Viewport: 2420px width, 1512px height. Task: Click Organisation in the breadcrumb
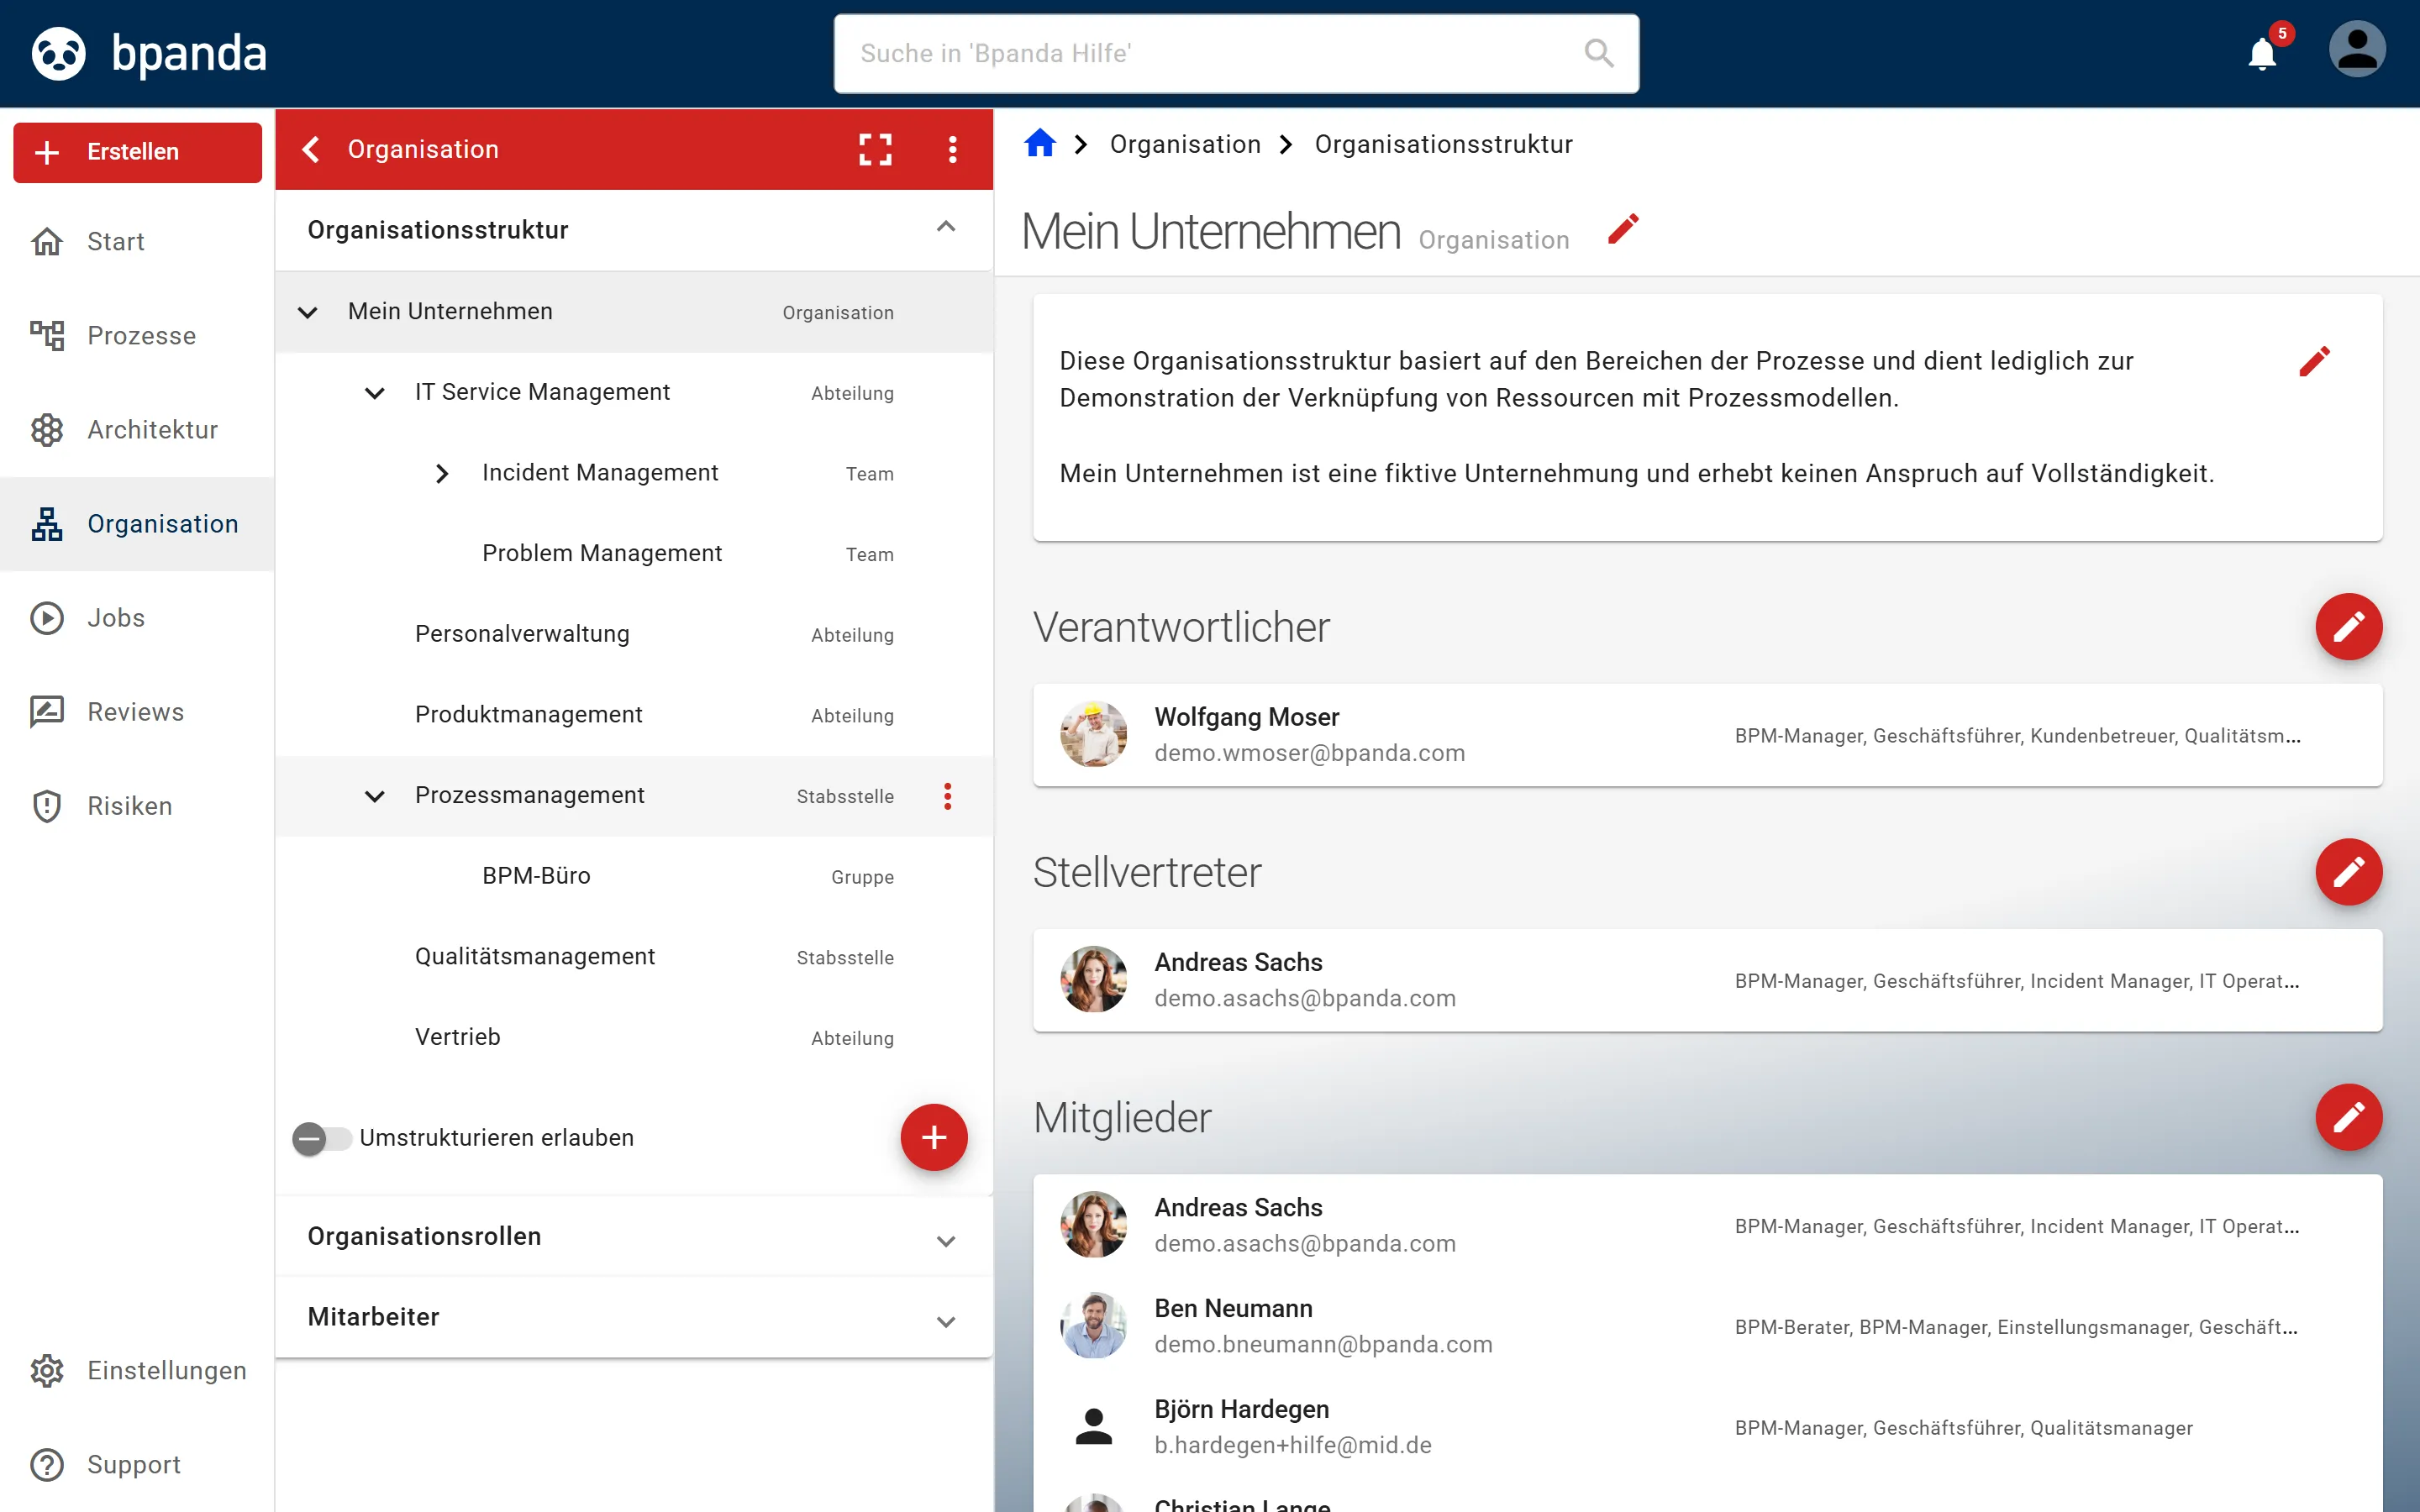[1185, 144]
